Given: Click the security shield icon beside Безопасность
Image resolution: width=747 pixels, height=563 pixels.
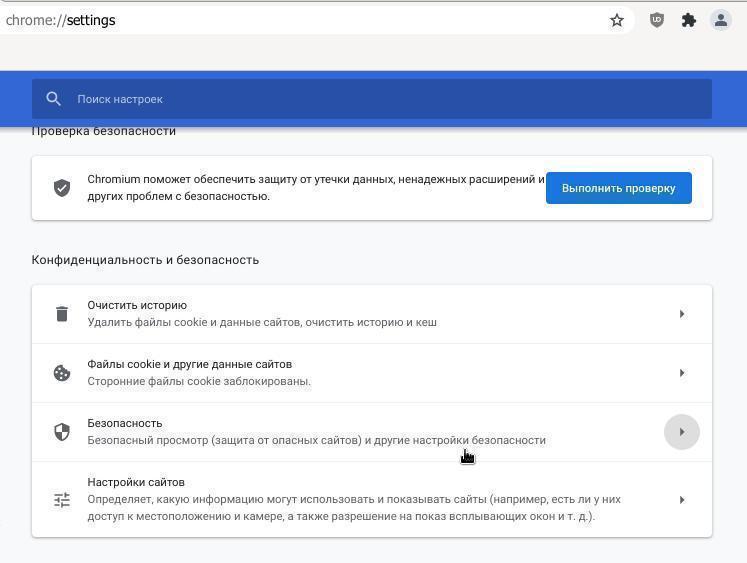Looking at the screenshot, I should pyautogui.click(x=62, y=432).
